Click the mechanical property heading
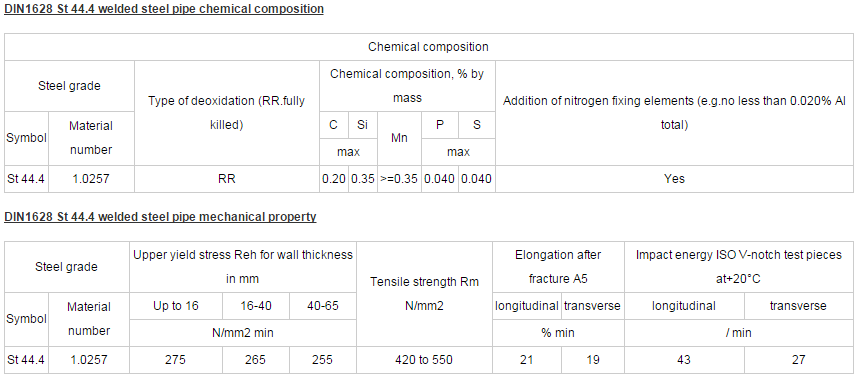857x378 pixels. click(x=160, y=217)
